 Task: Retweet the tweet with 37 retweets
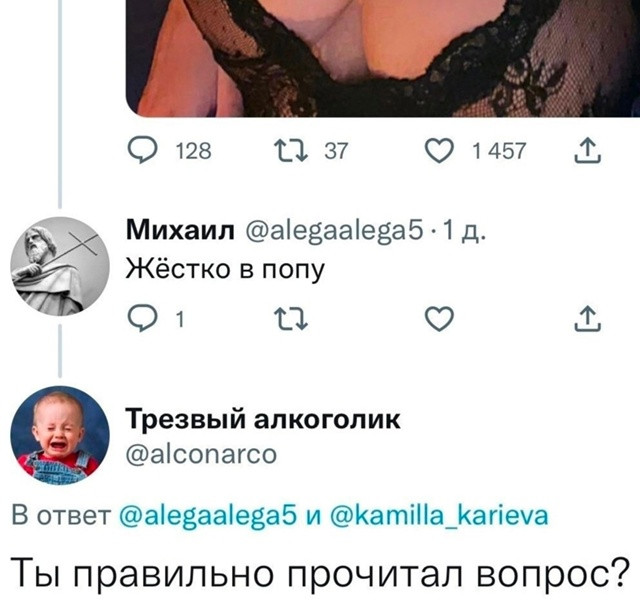click(x=291, y=151)
